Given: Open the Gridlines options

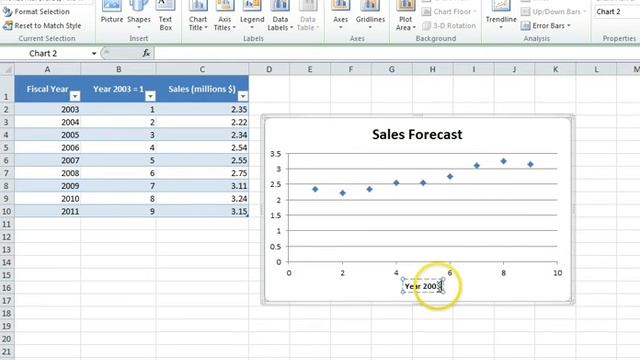Looking at the screenshot, I should tap(370, 15).
